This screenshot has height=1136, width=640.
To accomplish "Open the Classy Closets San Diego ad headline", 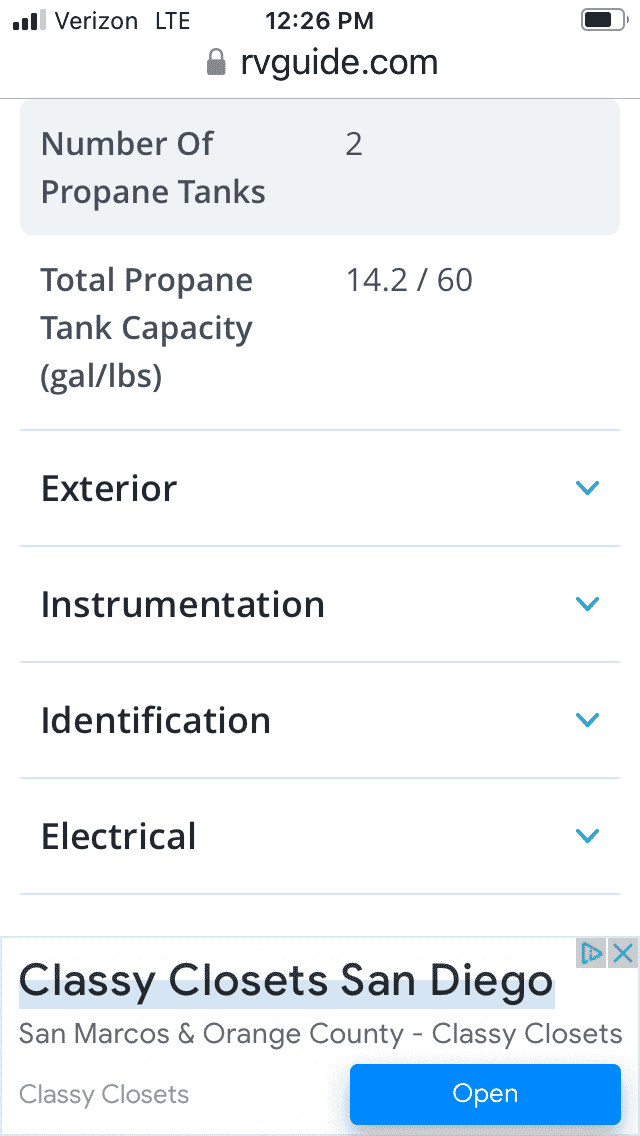I will point(286,982).
